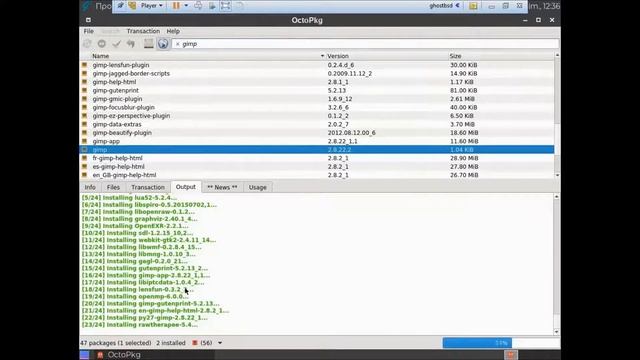
Task: Click the OctoPkg window menu icon in title bar
Action: pos(88,20)
